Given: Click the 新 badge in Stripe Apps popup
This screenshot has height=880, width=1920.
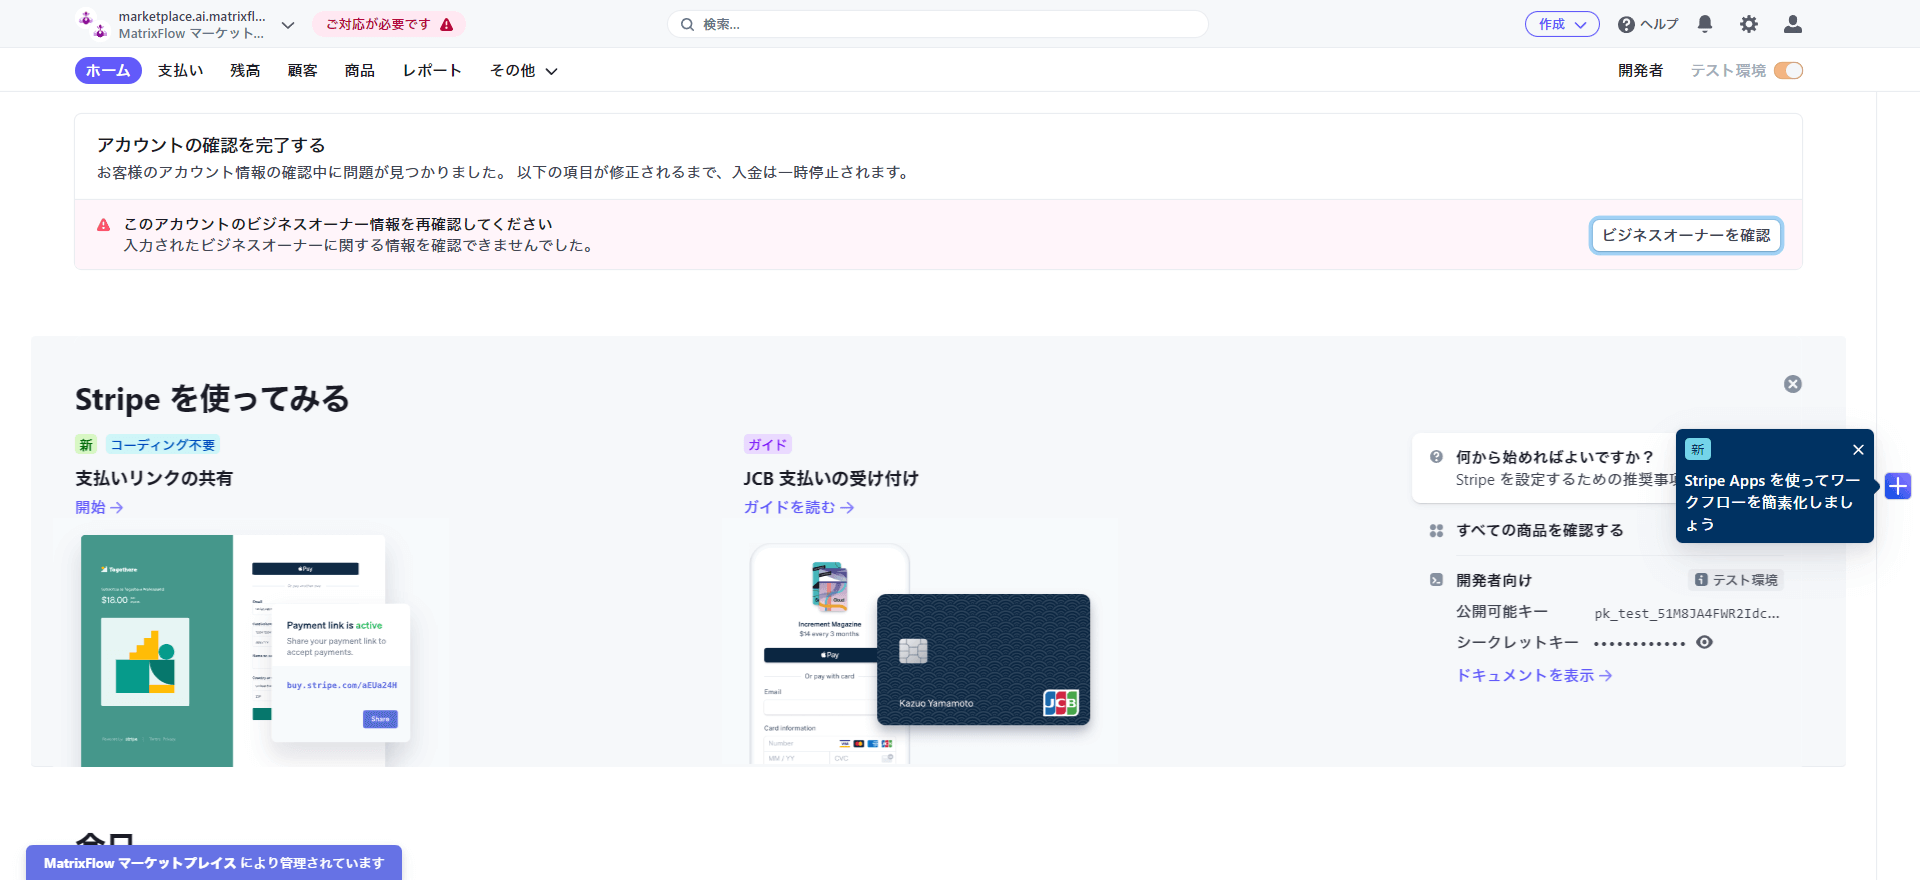Looking at the screenshot, I should coord(1698,450).
